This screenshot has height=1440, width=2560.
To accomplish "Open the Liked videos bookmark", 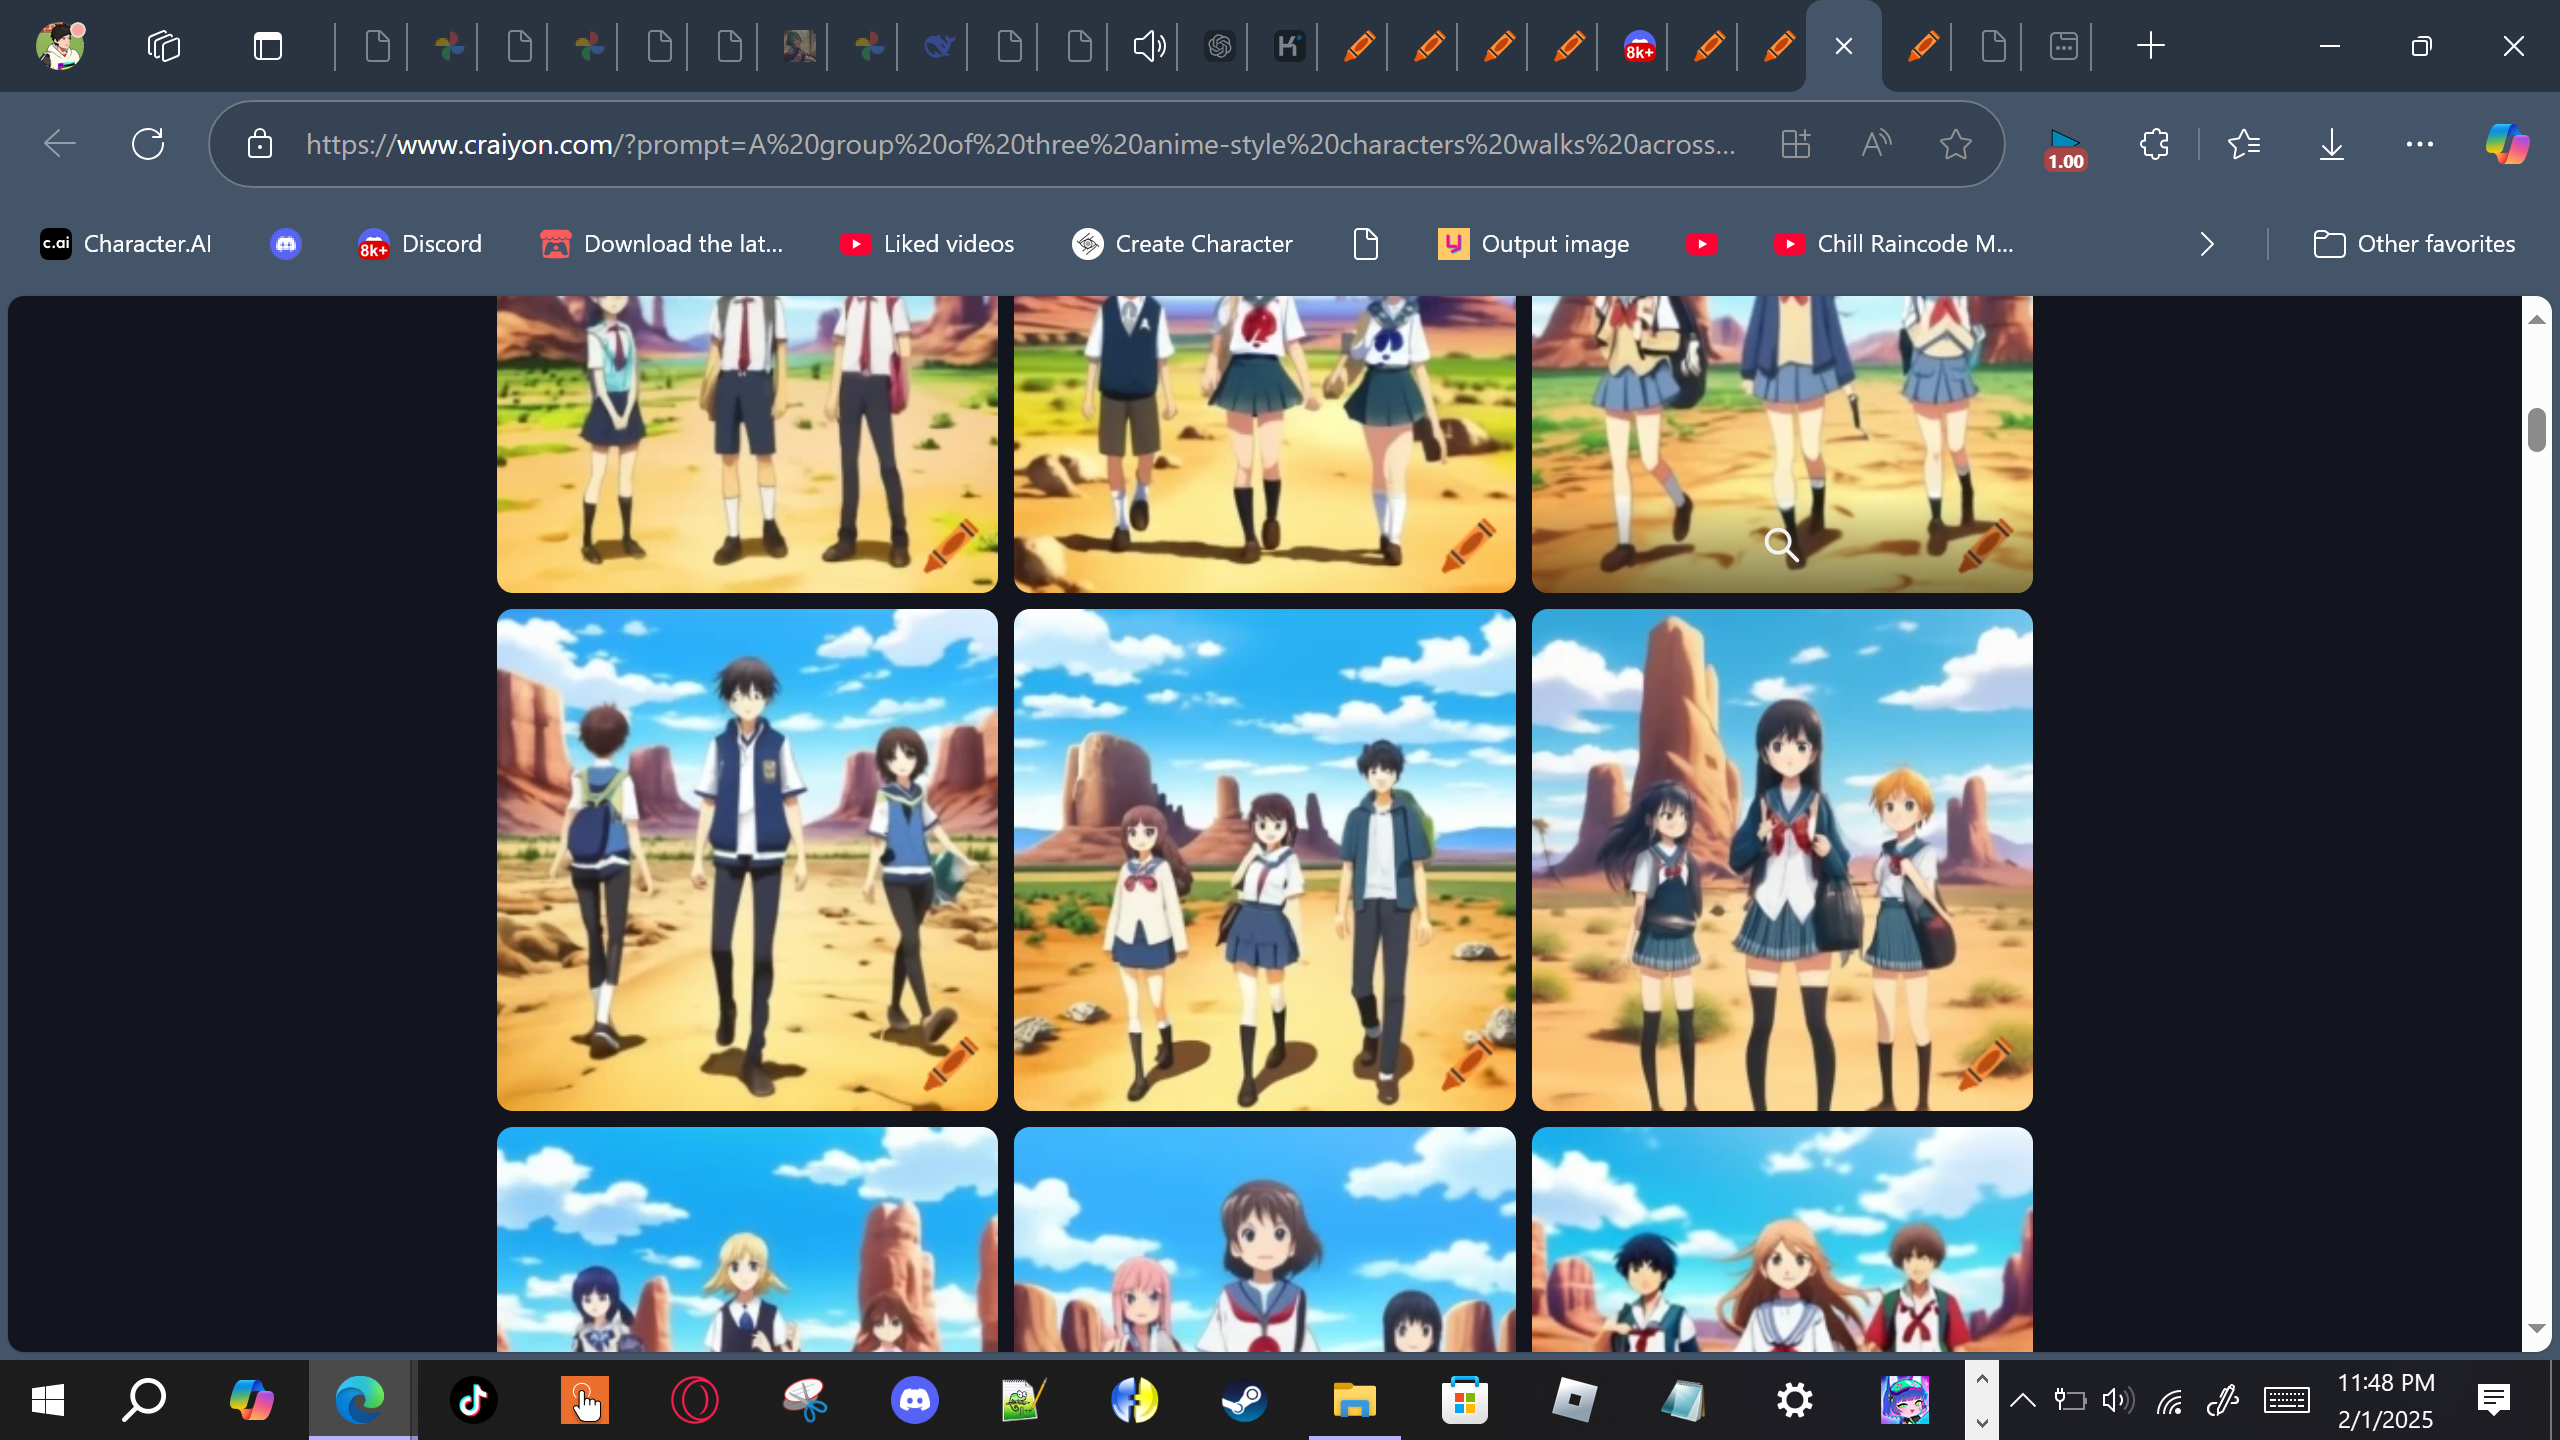I will (x=927, y=244).
